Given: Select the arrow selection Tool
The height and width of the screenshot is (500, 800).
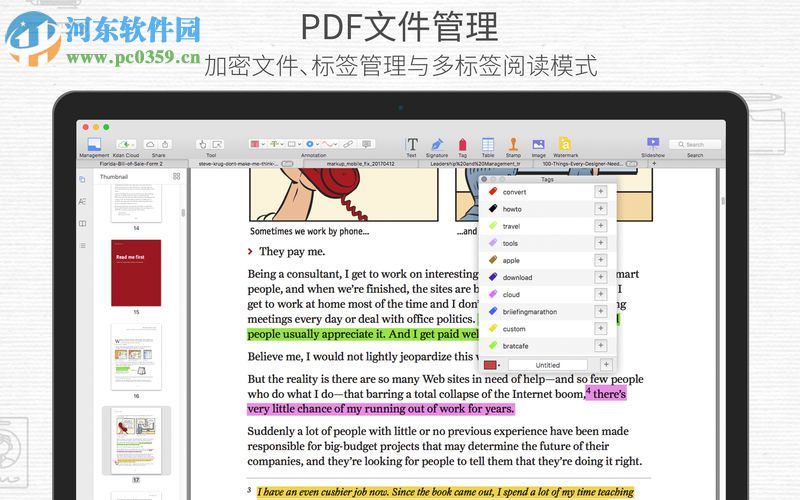Looking at the screenshot, I should coord(218,144).
